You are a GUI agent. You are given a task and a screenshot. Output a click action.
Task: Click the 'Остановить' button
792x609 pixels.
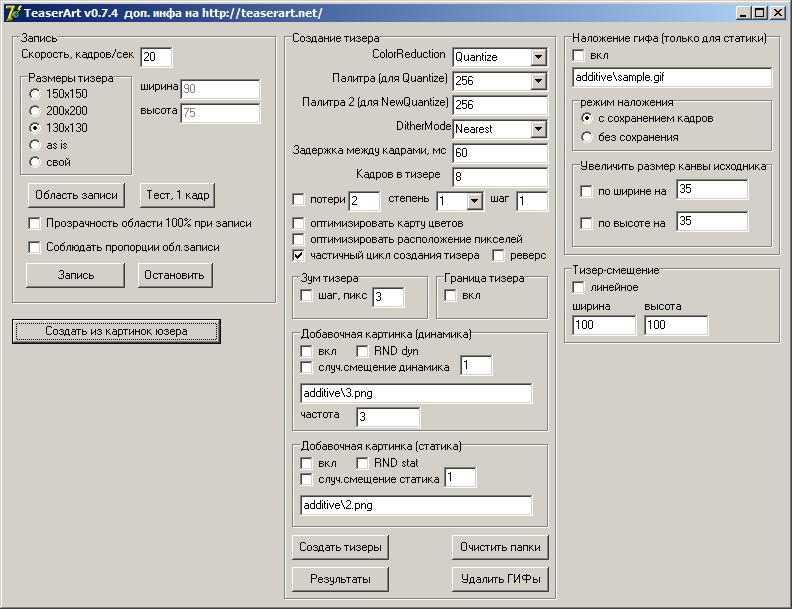pos(175,275)
